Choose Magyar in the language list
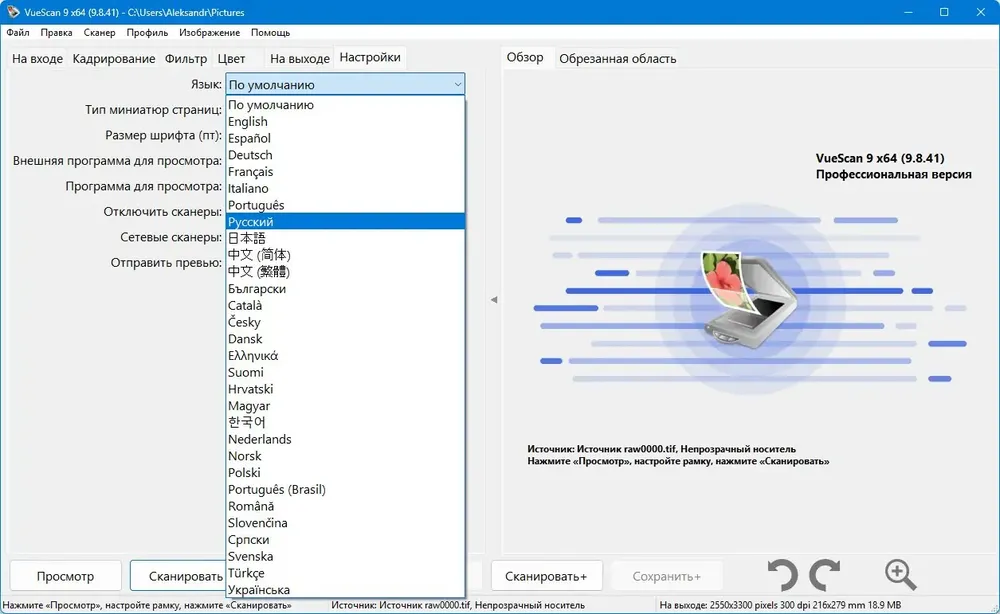Screen dimensions: 1000x614 (x=345, y=406)
